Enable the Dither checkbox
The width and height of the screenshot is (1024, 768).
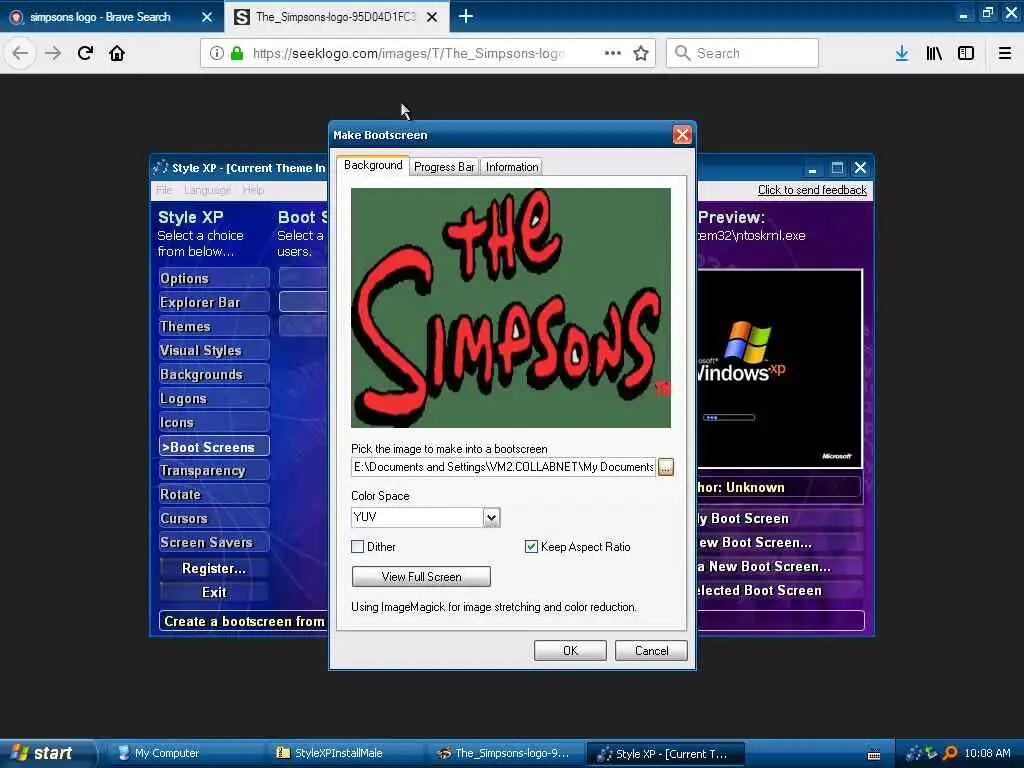(x=357, y=547)
